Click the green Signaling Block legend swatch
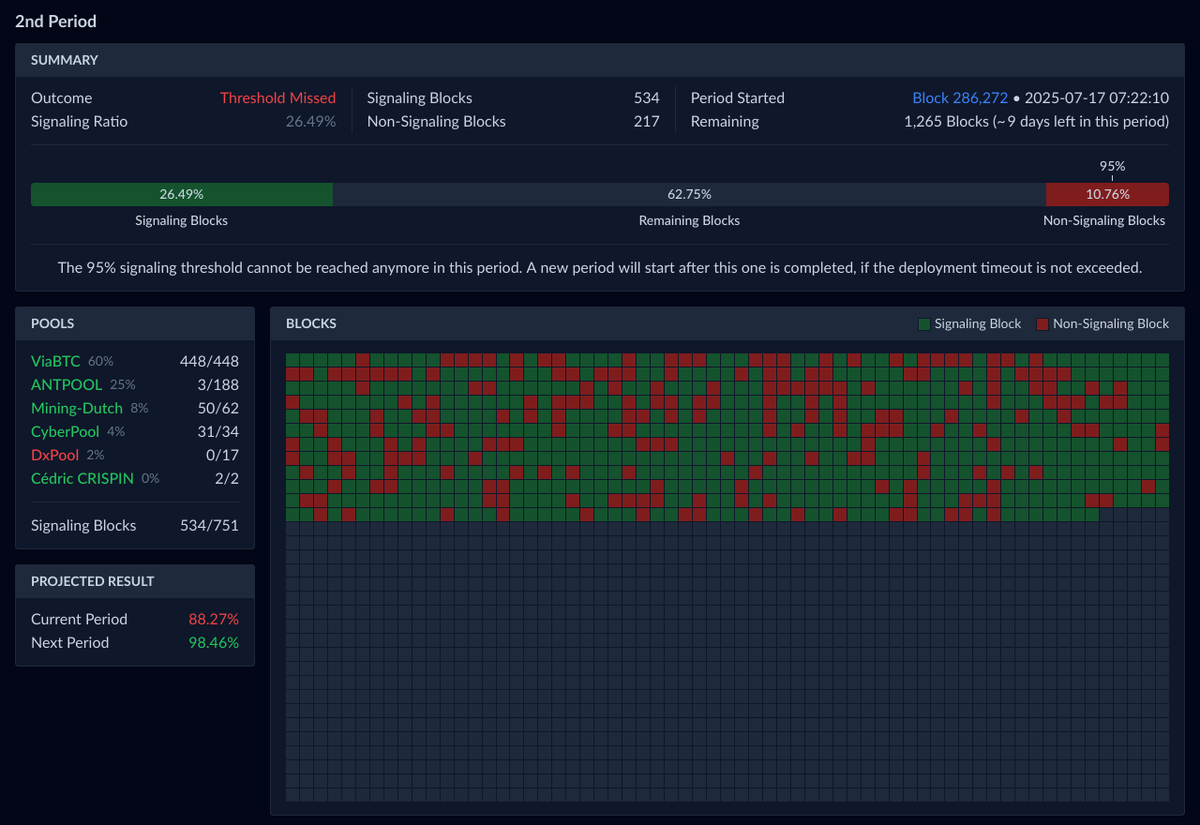 coord(924,324)
